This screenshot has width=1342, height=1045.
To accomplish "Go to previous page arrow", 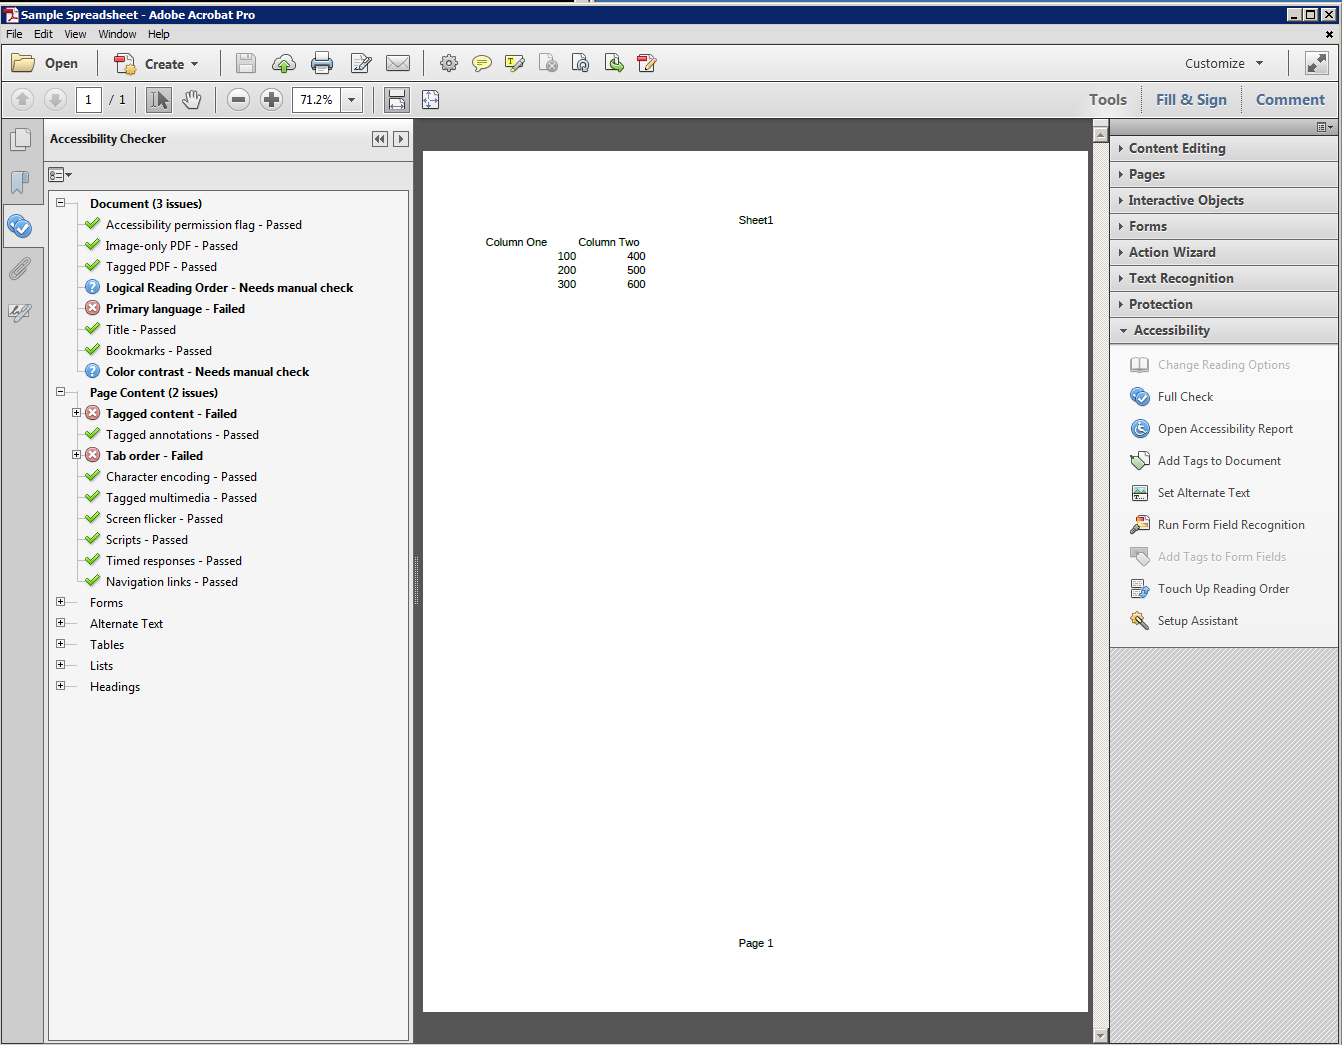I will tap(23, 99).
